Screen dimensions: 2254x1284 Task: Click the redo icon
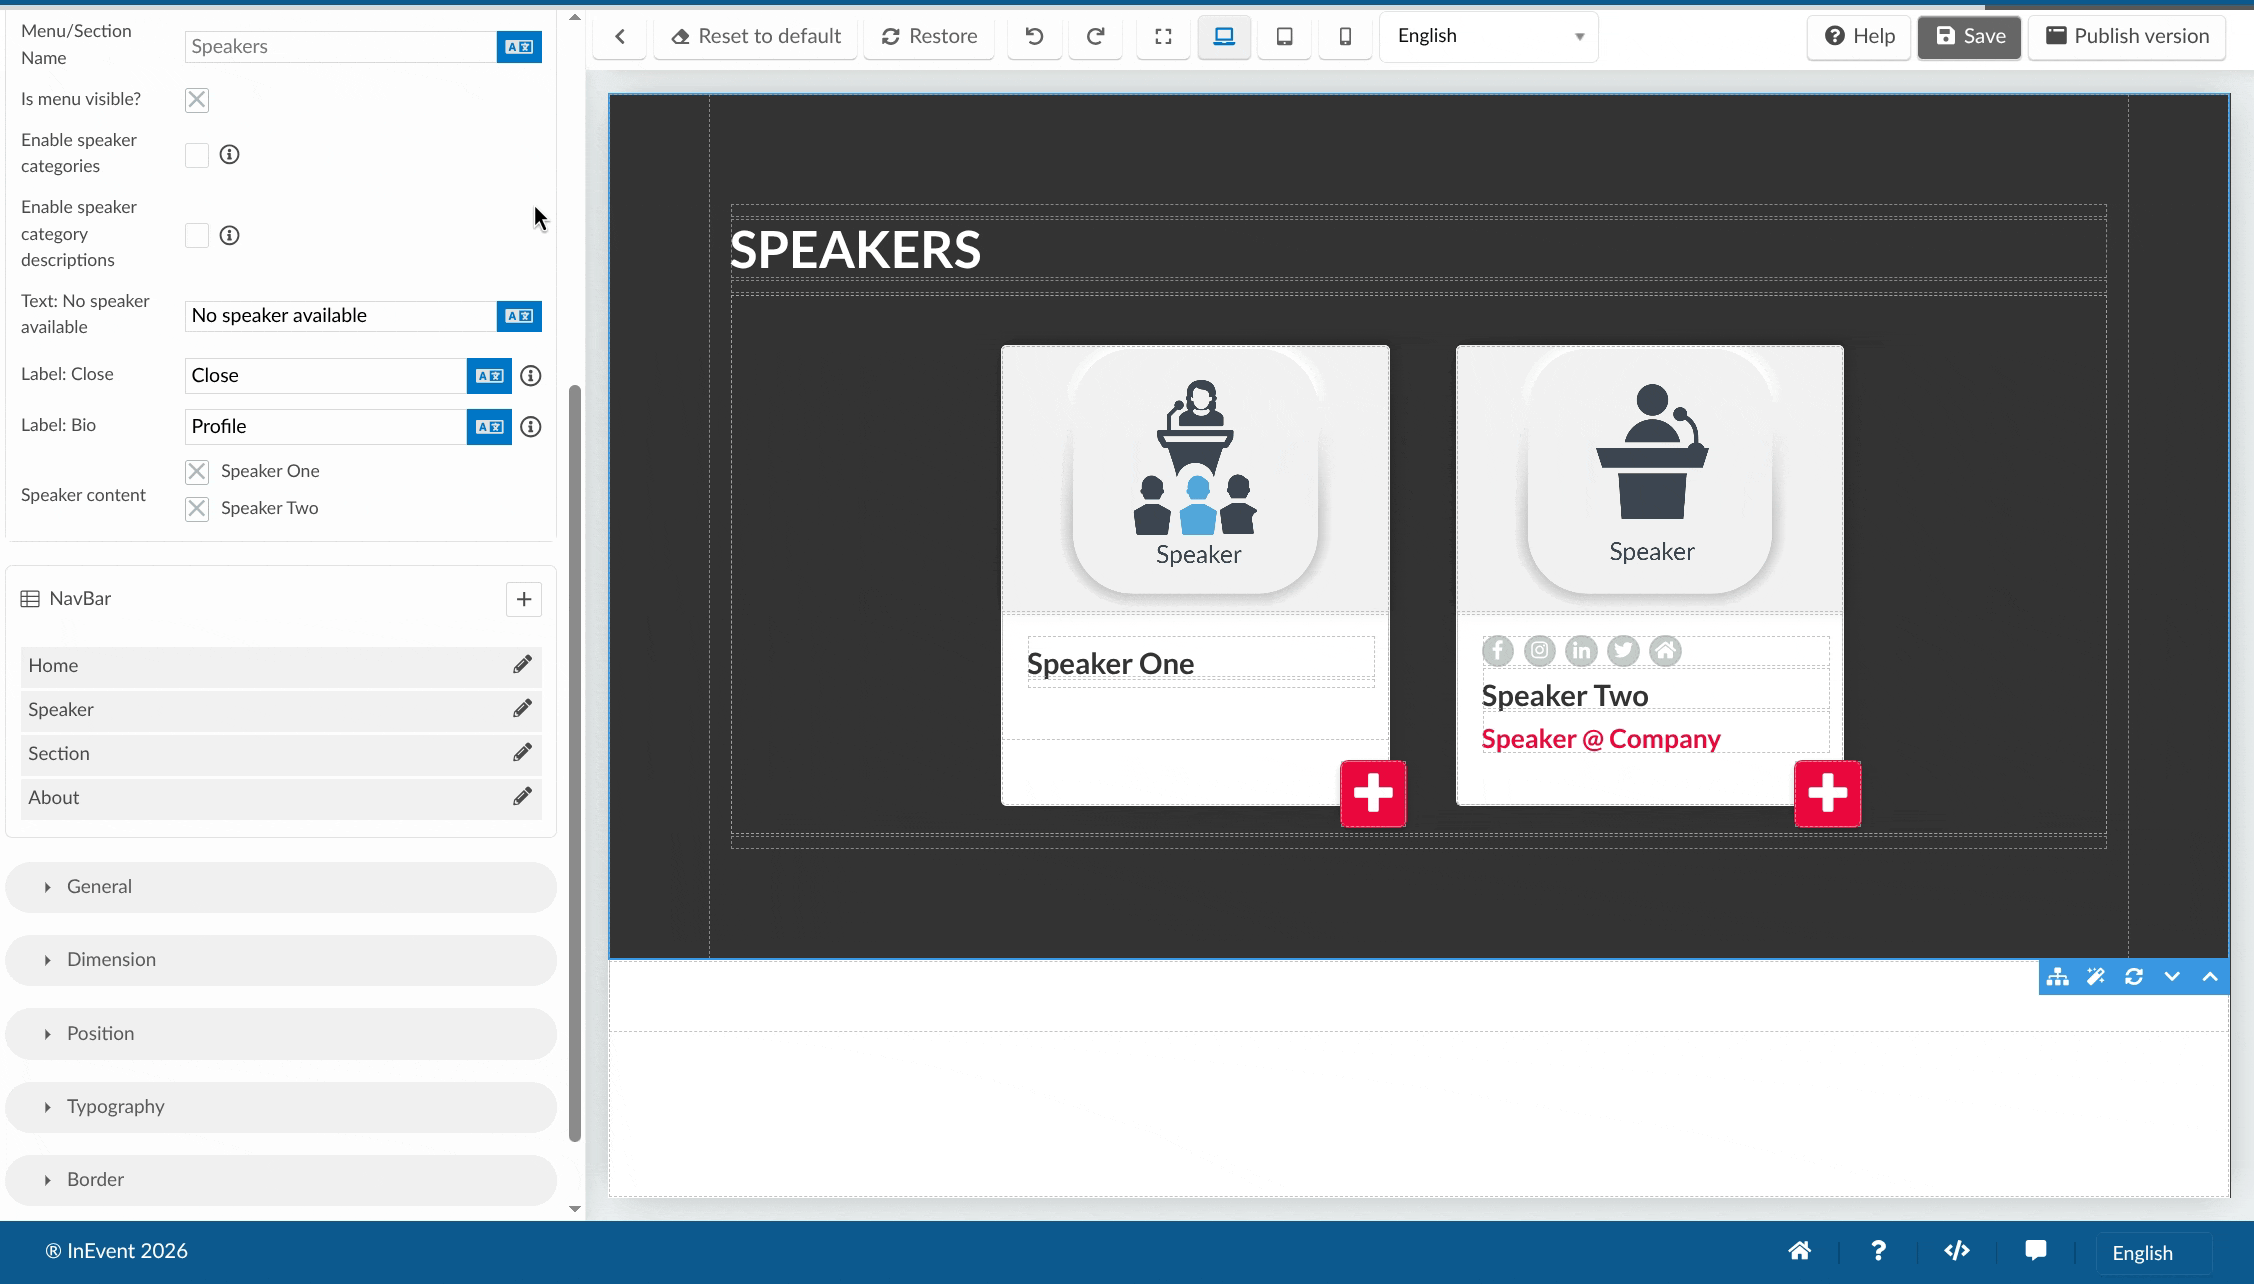1095,37
